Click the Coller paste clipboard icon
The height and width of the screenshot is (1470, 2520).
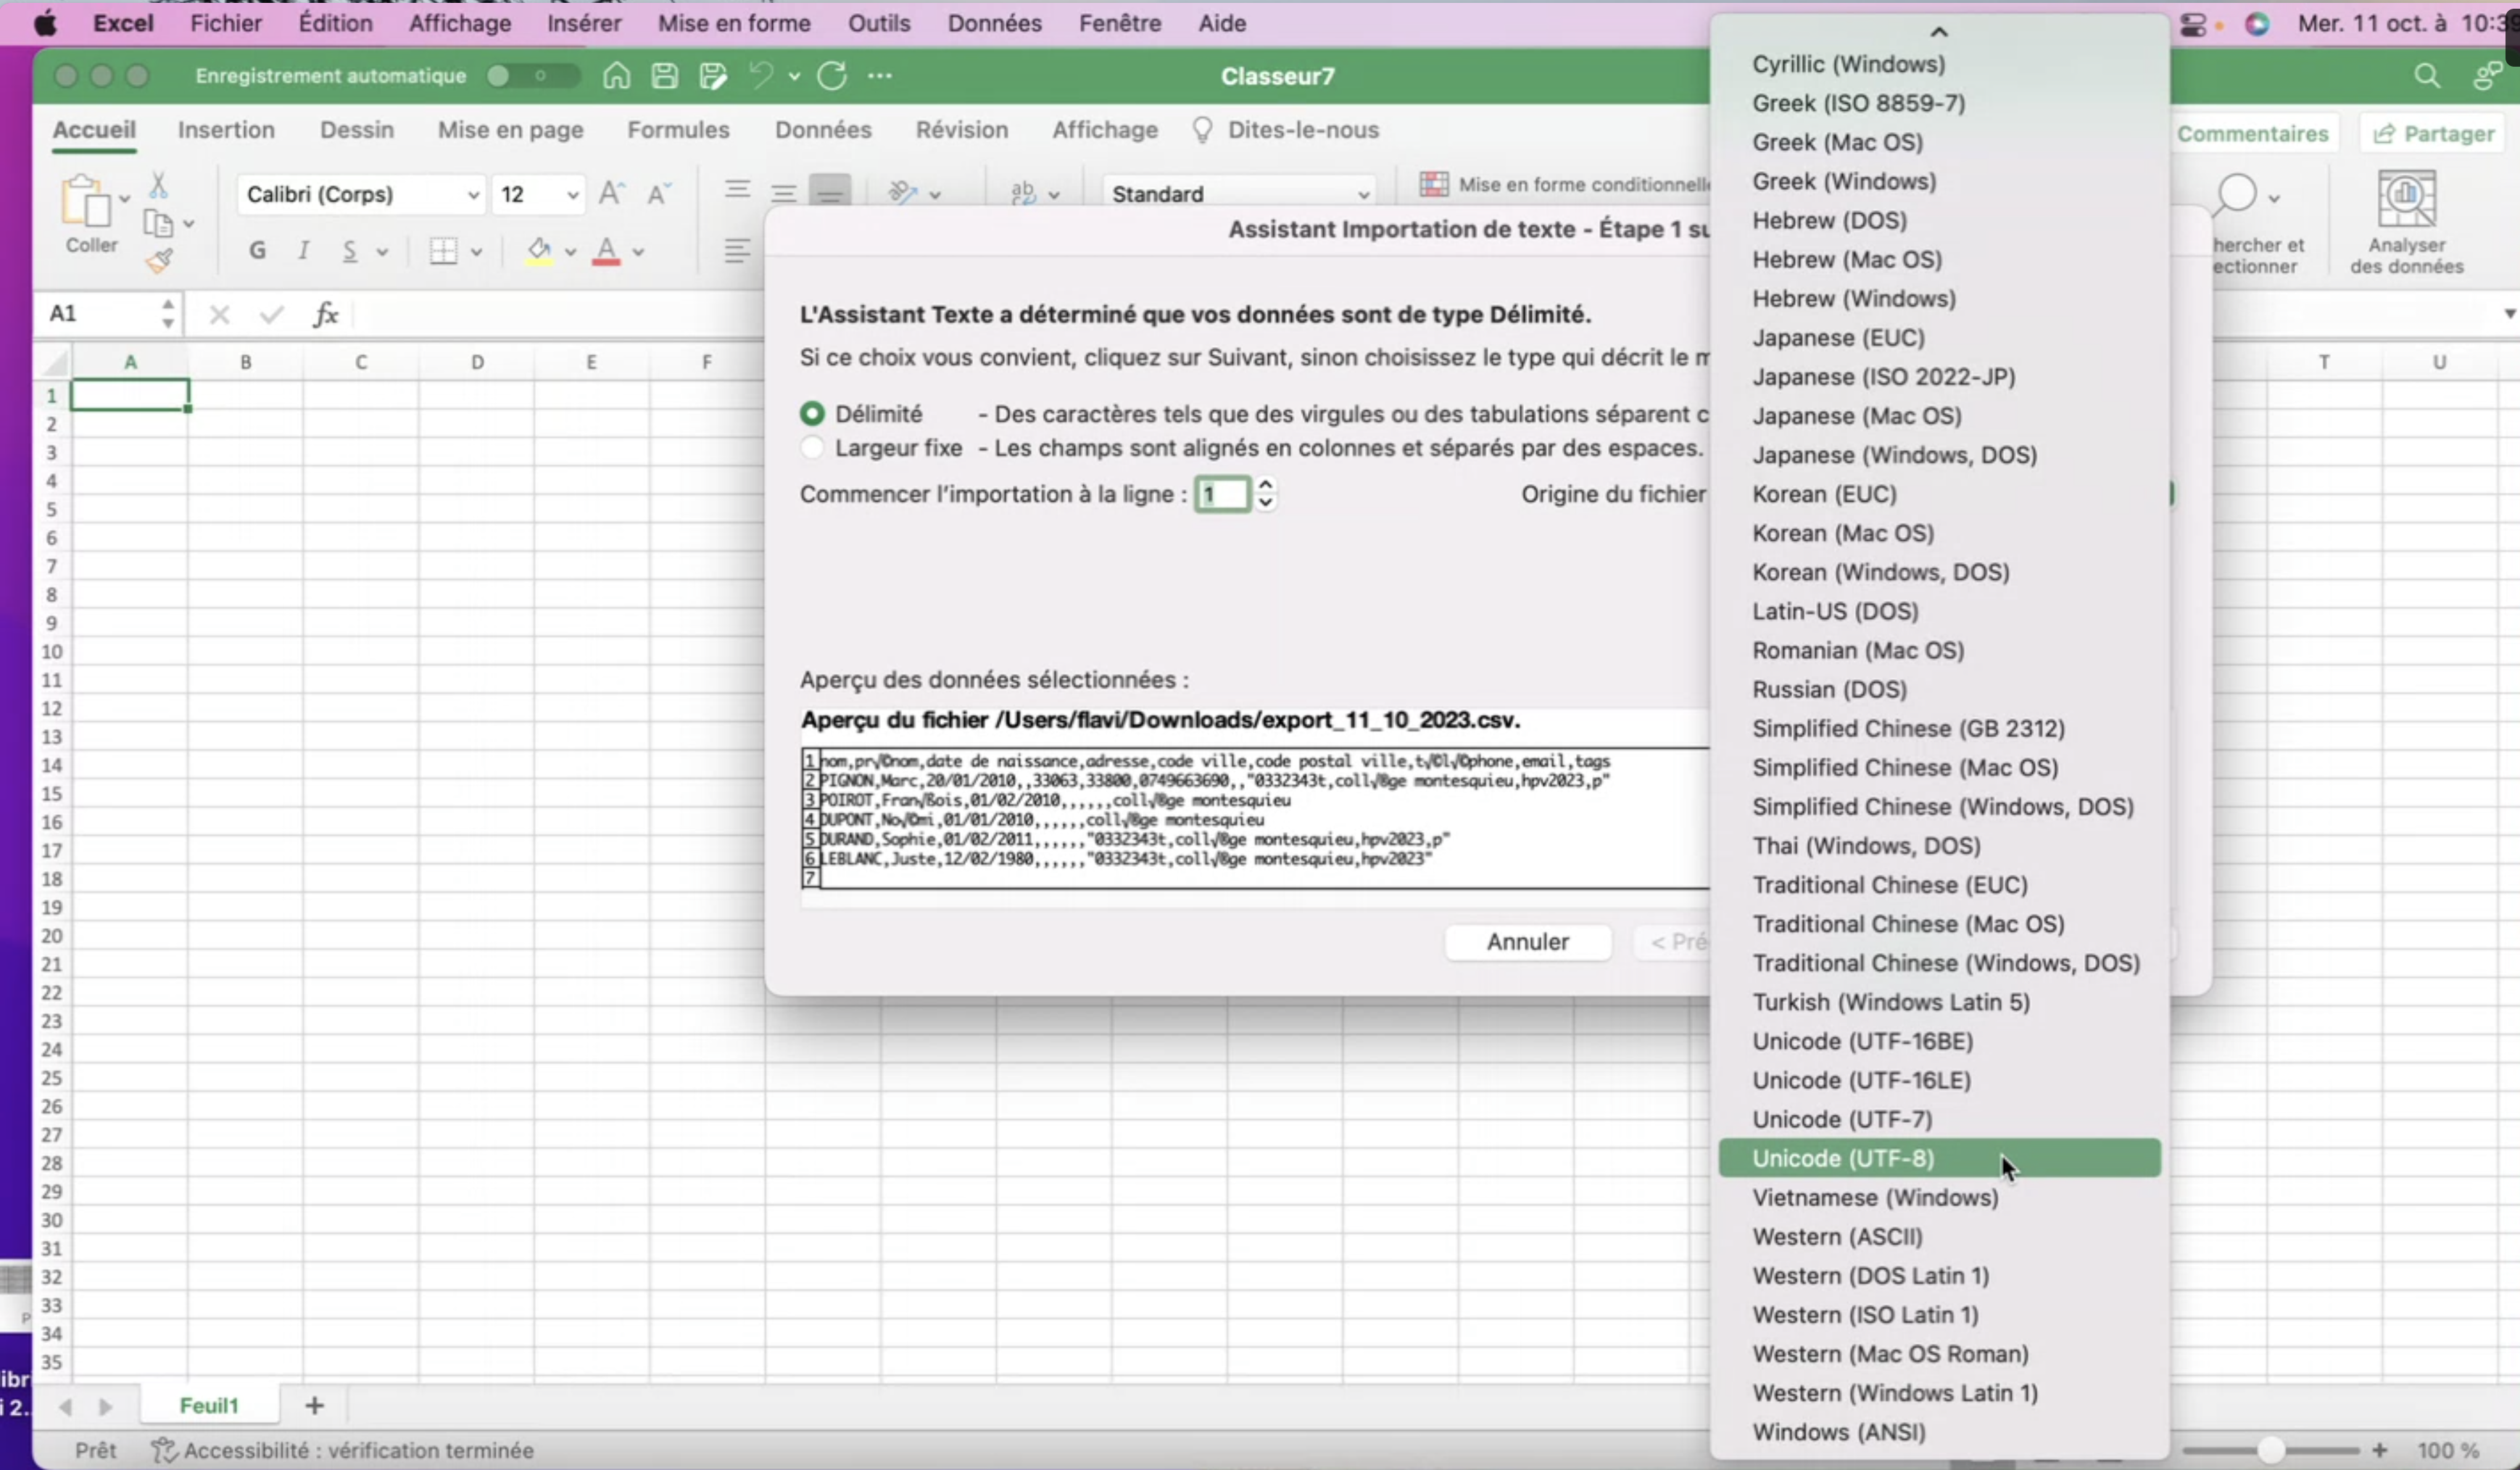click(87, 200)
